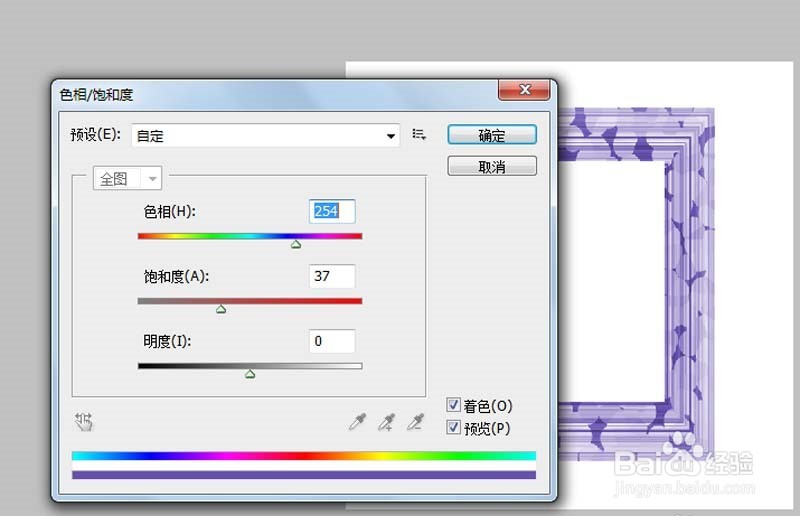The height and width of the screenshot is (516, 800).
Task: Open the 全图 channel range dropdown
Action: click(128, 178)
